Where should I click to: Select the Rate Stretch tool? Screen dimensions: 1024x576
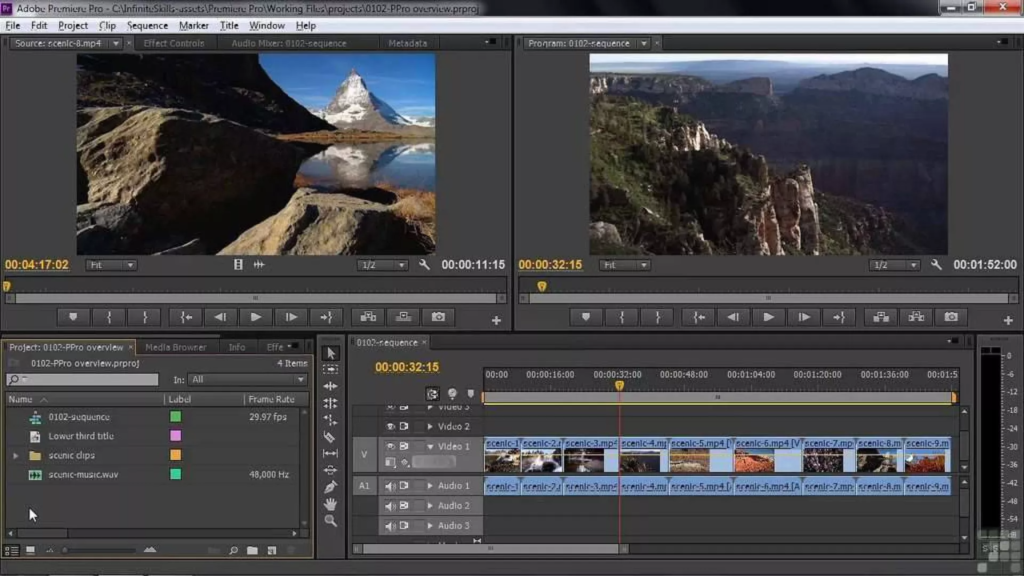tap(330, 420)
